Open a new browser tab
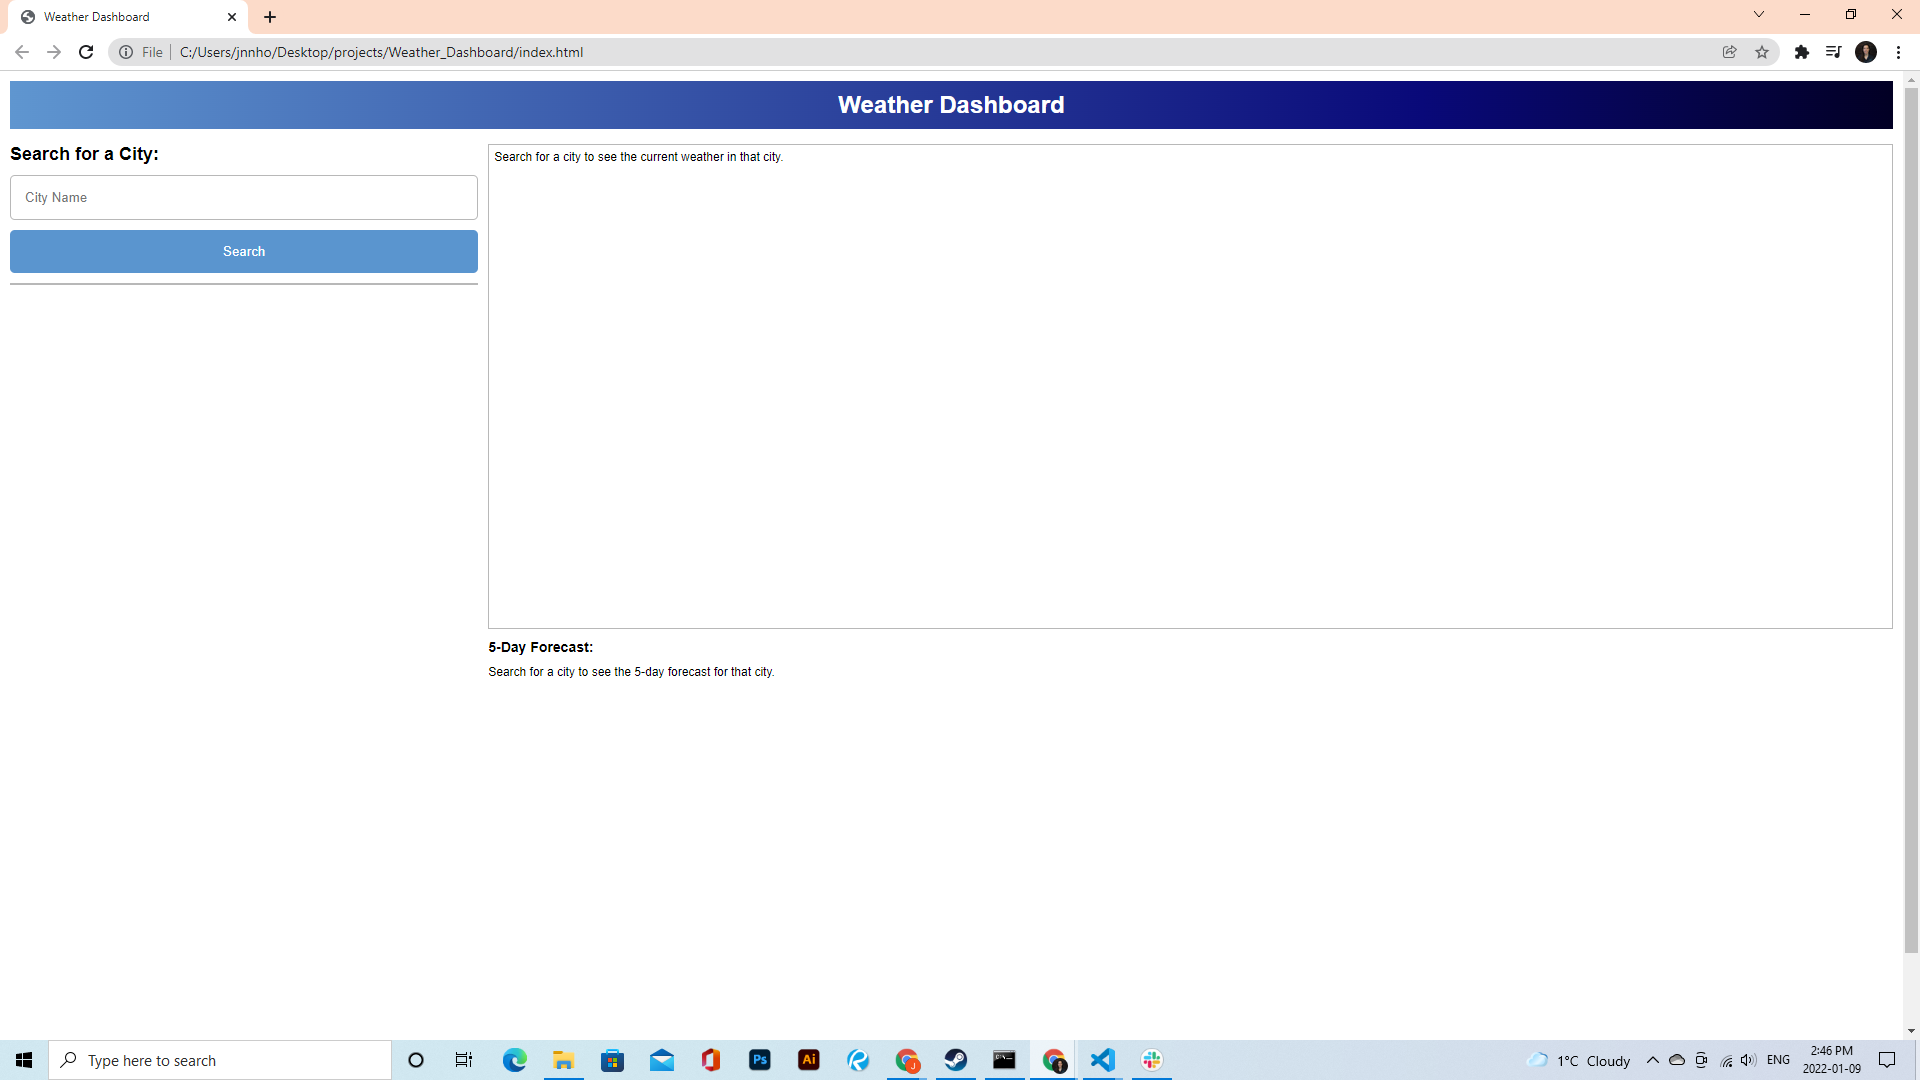The image size is (1920, 1080). (x=270, y=17)
